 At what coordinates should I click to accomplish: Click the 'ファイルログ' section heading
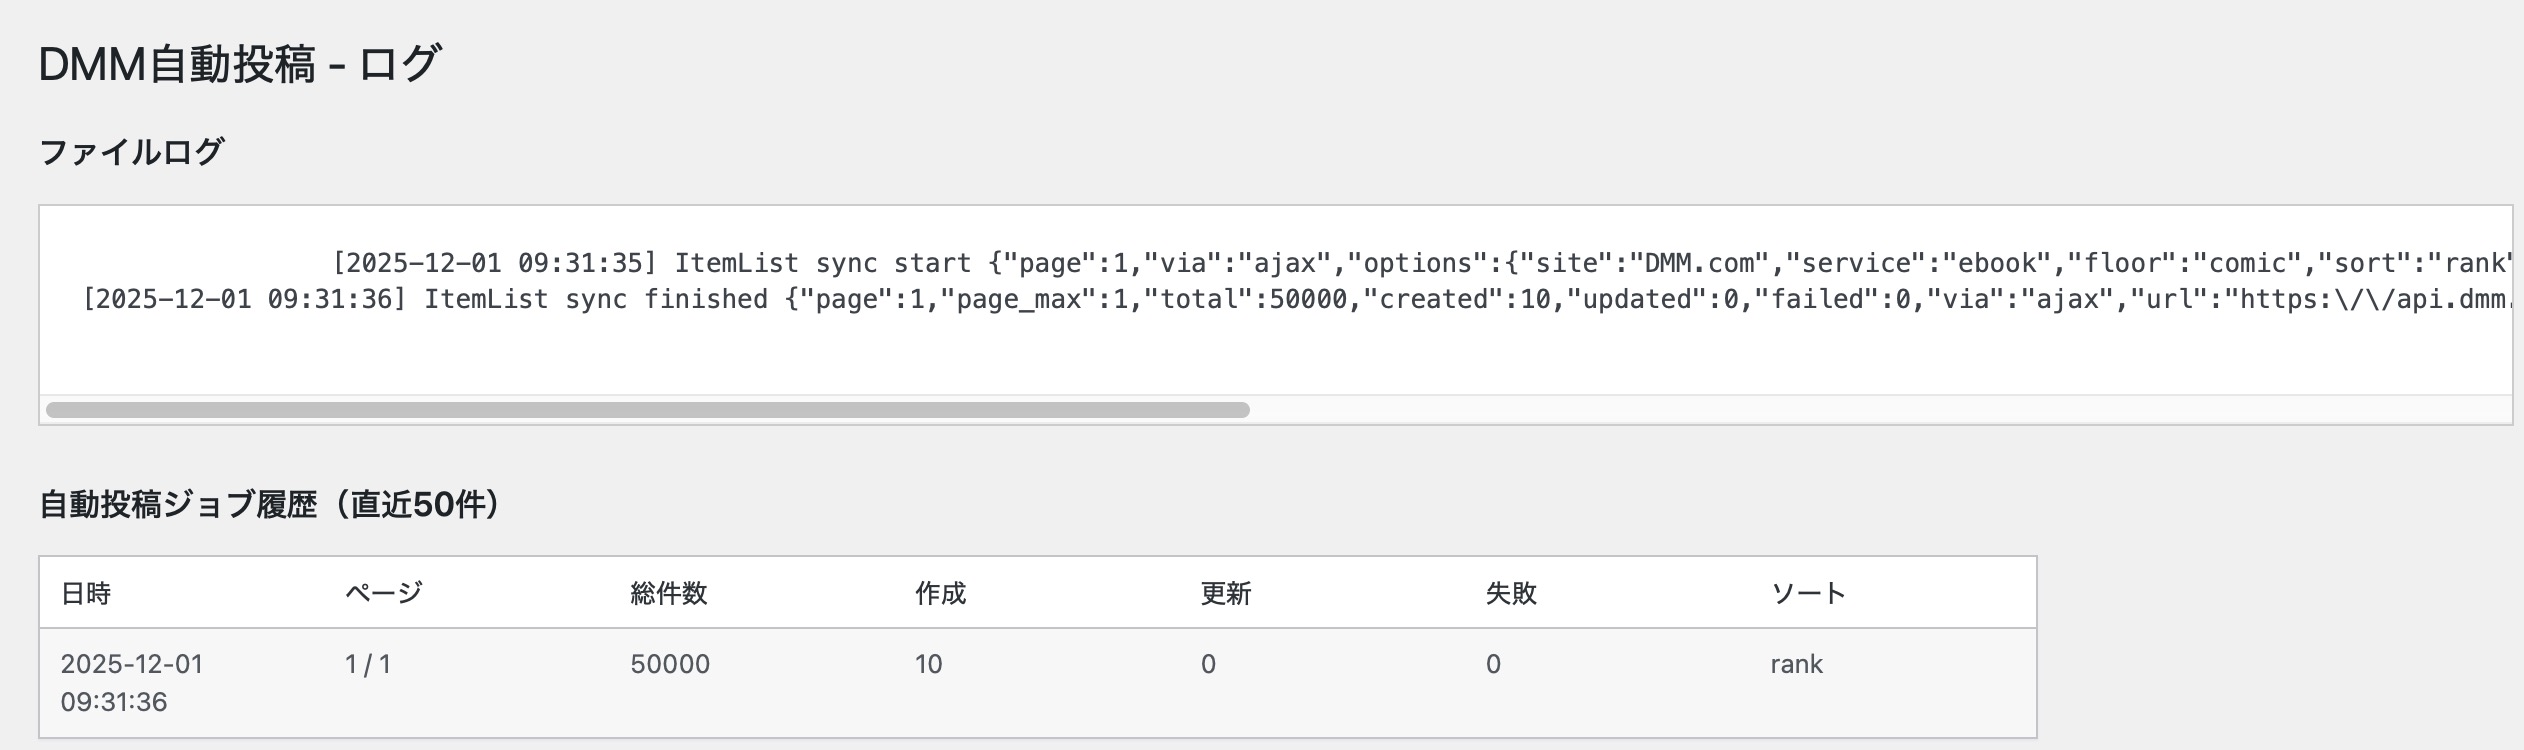click(x=131, y=152)
